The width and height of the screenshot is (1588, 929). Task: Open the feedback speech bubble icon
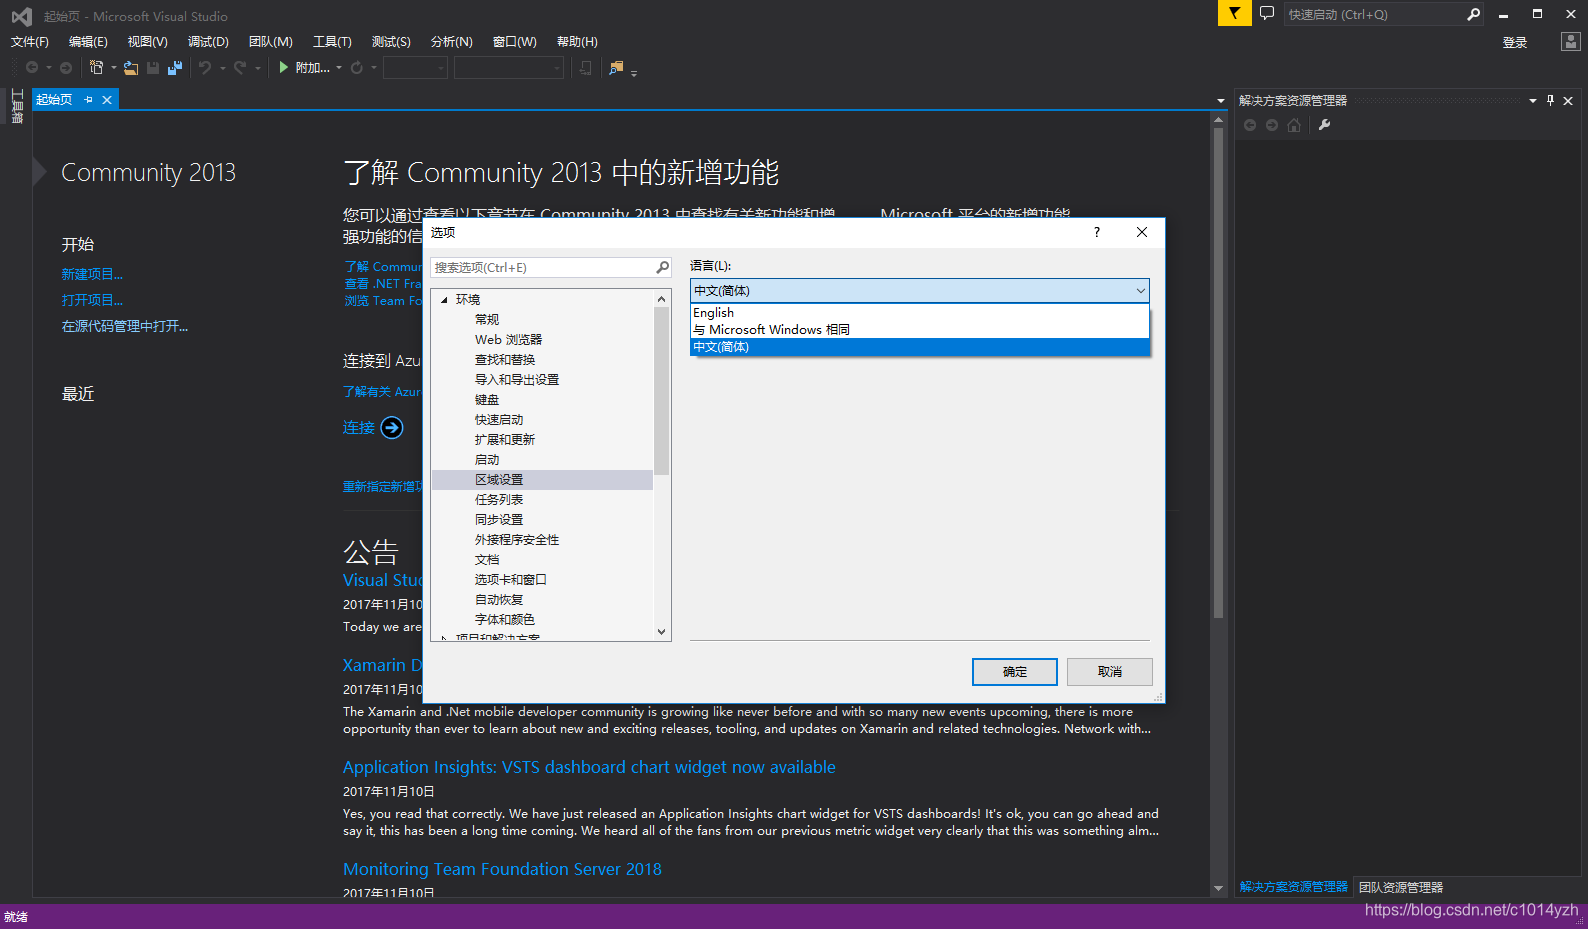pos(1267,13)
